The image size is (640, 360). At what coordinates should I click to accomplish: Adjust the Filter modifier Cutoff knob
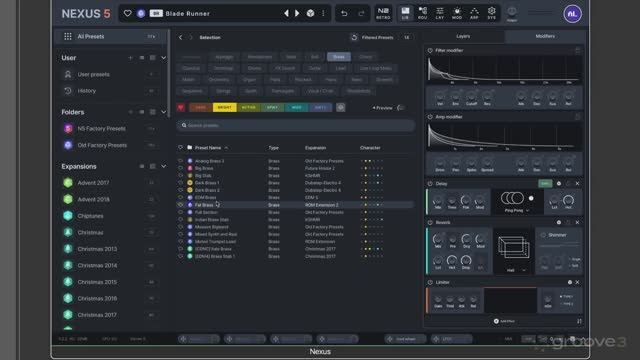pyautogui.click(x=471, y=98)
